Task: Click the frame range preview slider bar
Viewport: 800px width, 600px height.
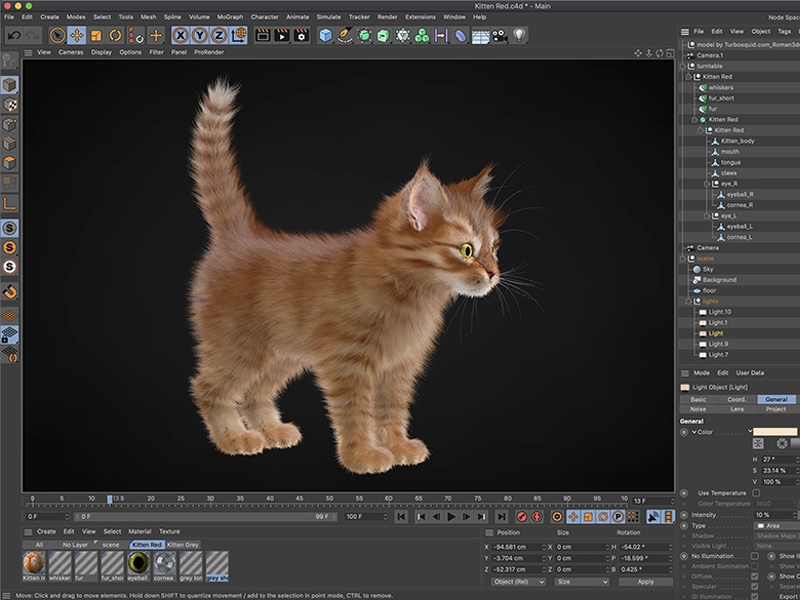Action: pos(205,517)
